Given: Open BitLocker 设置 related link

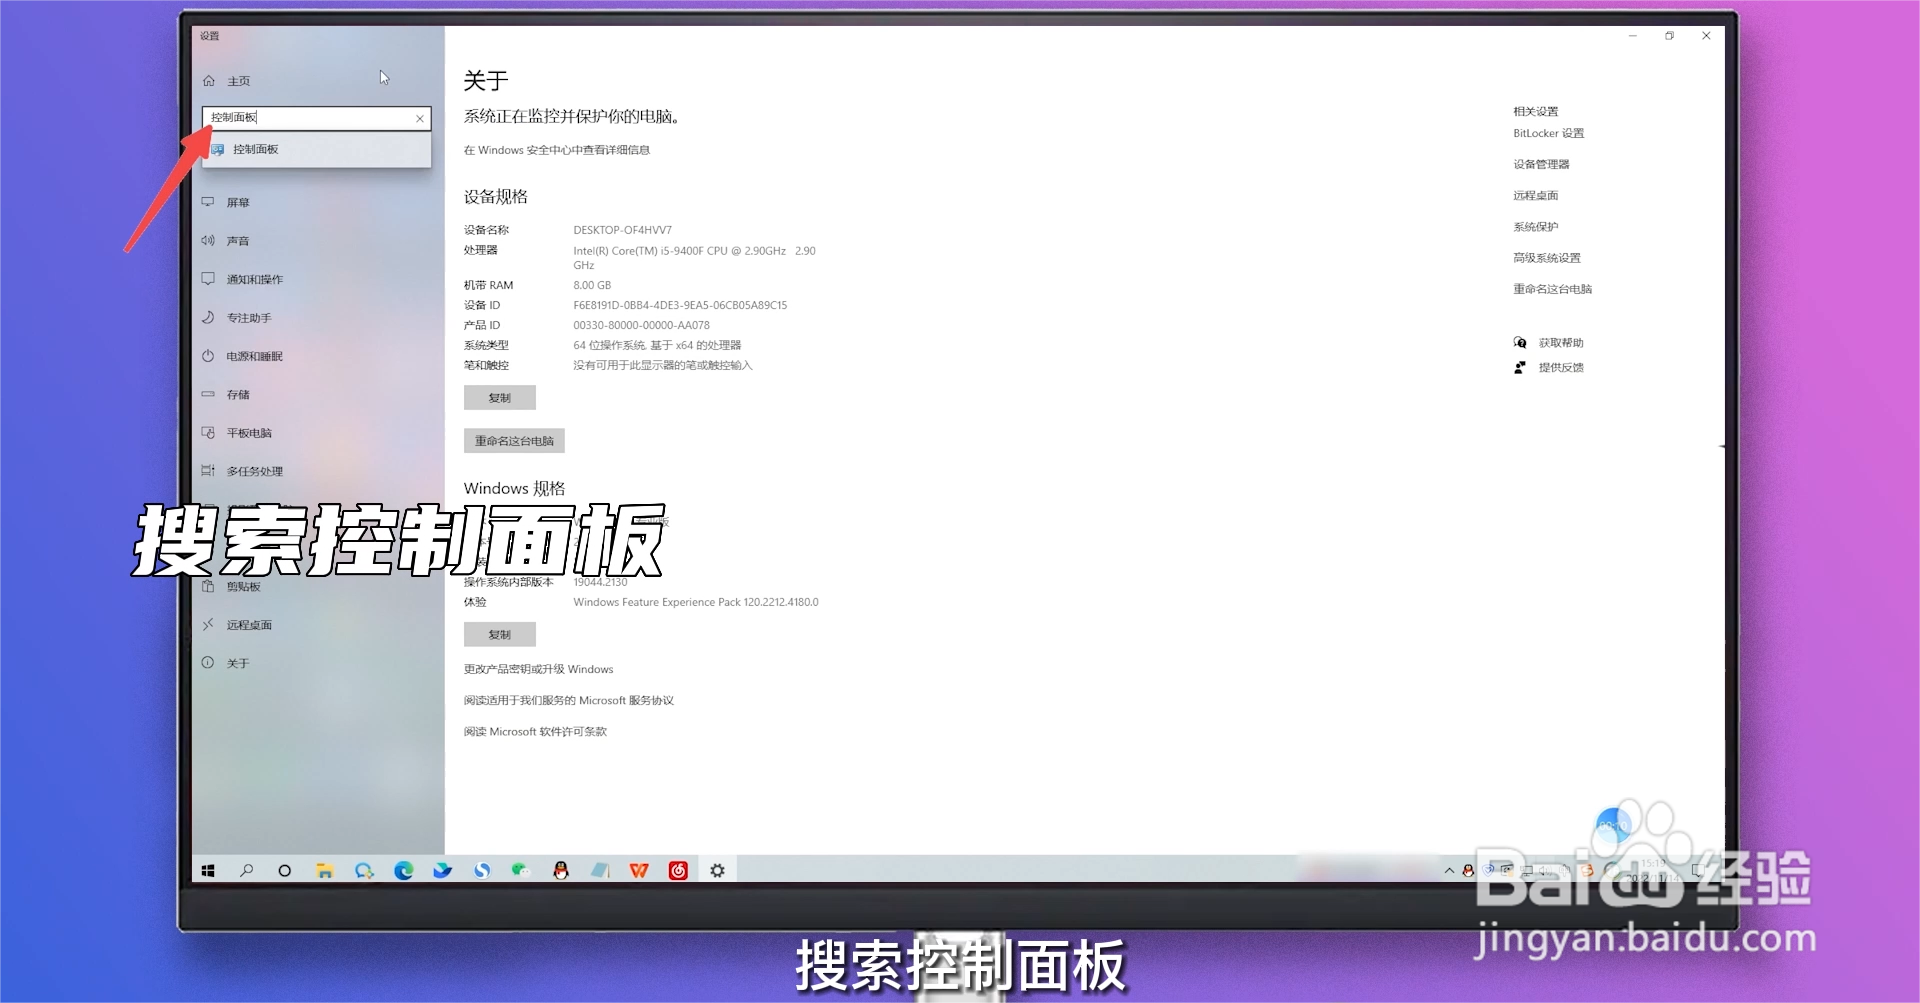Looking at the screenshot, I should click(1549, 133).
